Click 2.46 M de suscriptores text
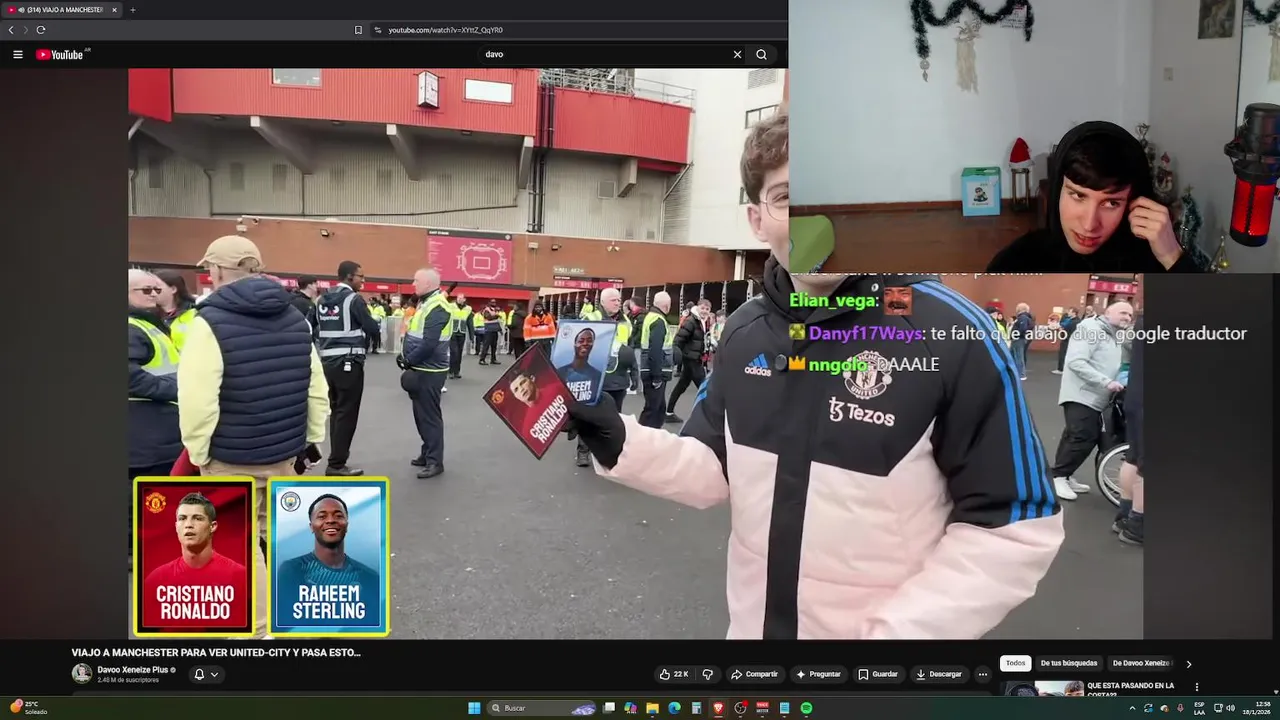The height and width of the screenshot is (720, 1280). pyautogui.click(x=128, y=680)
